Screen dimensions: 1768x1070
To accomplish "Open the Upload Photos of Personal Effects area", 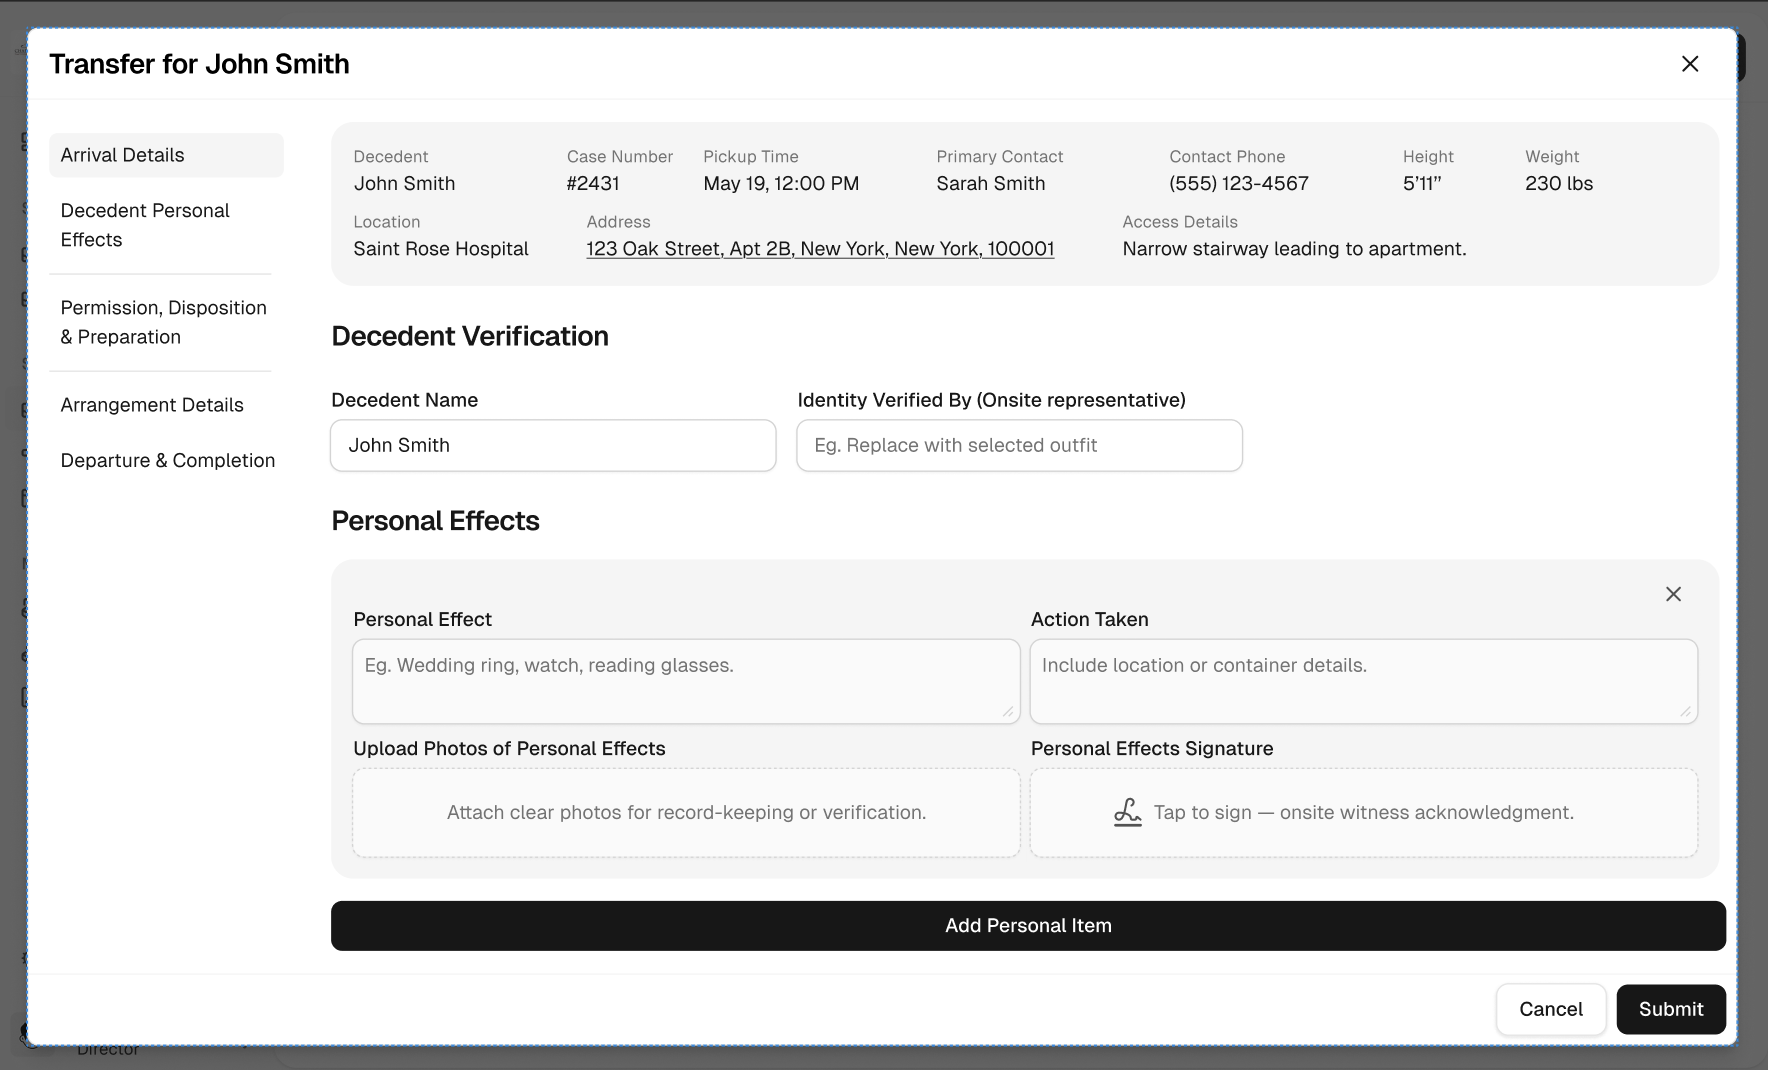I will coord(686,813).
